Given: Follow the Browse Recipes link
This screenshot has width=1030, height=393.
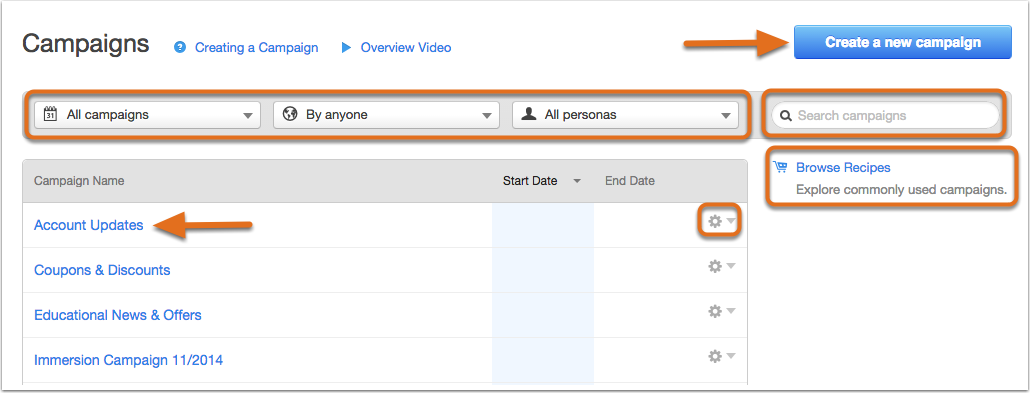Looking at the screenshot, I should [x=843, y=168].
